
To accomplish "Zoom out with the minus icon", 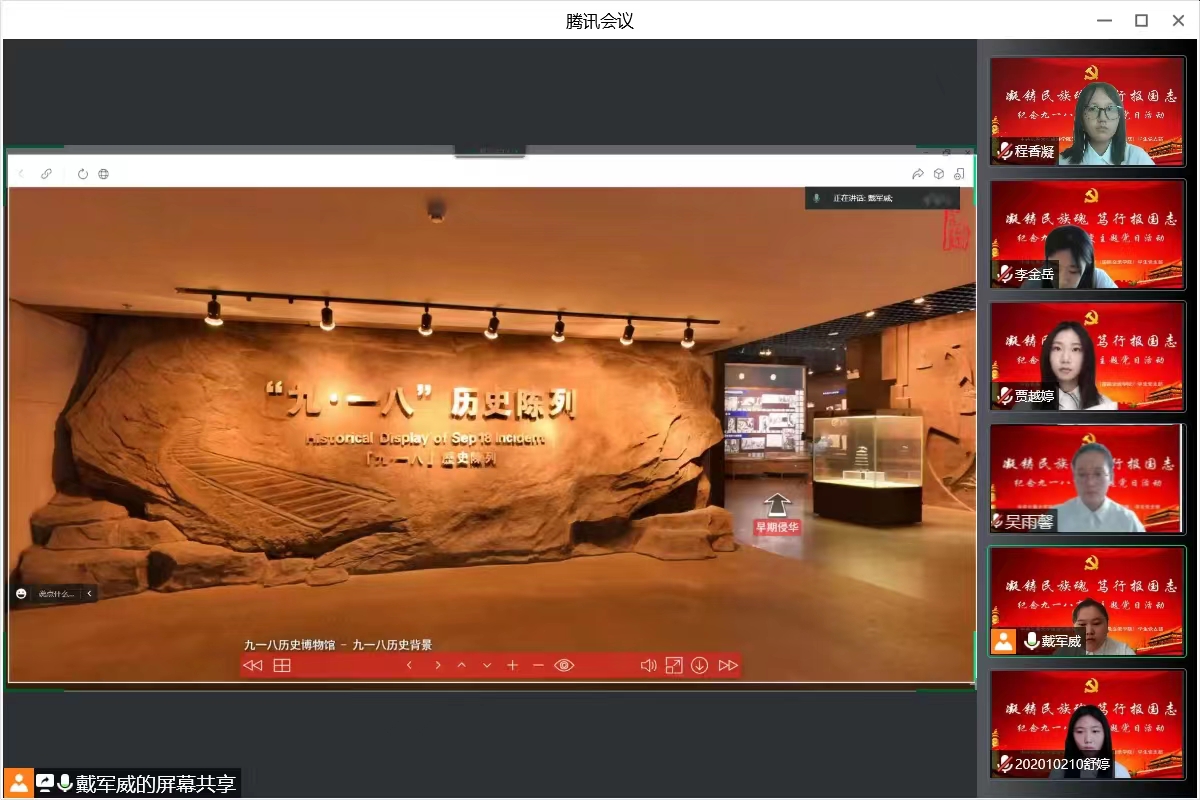I will coord(538,665).
